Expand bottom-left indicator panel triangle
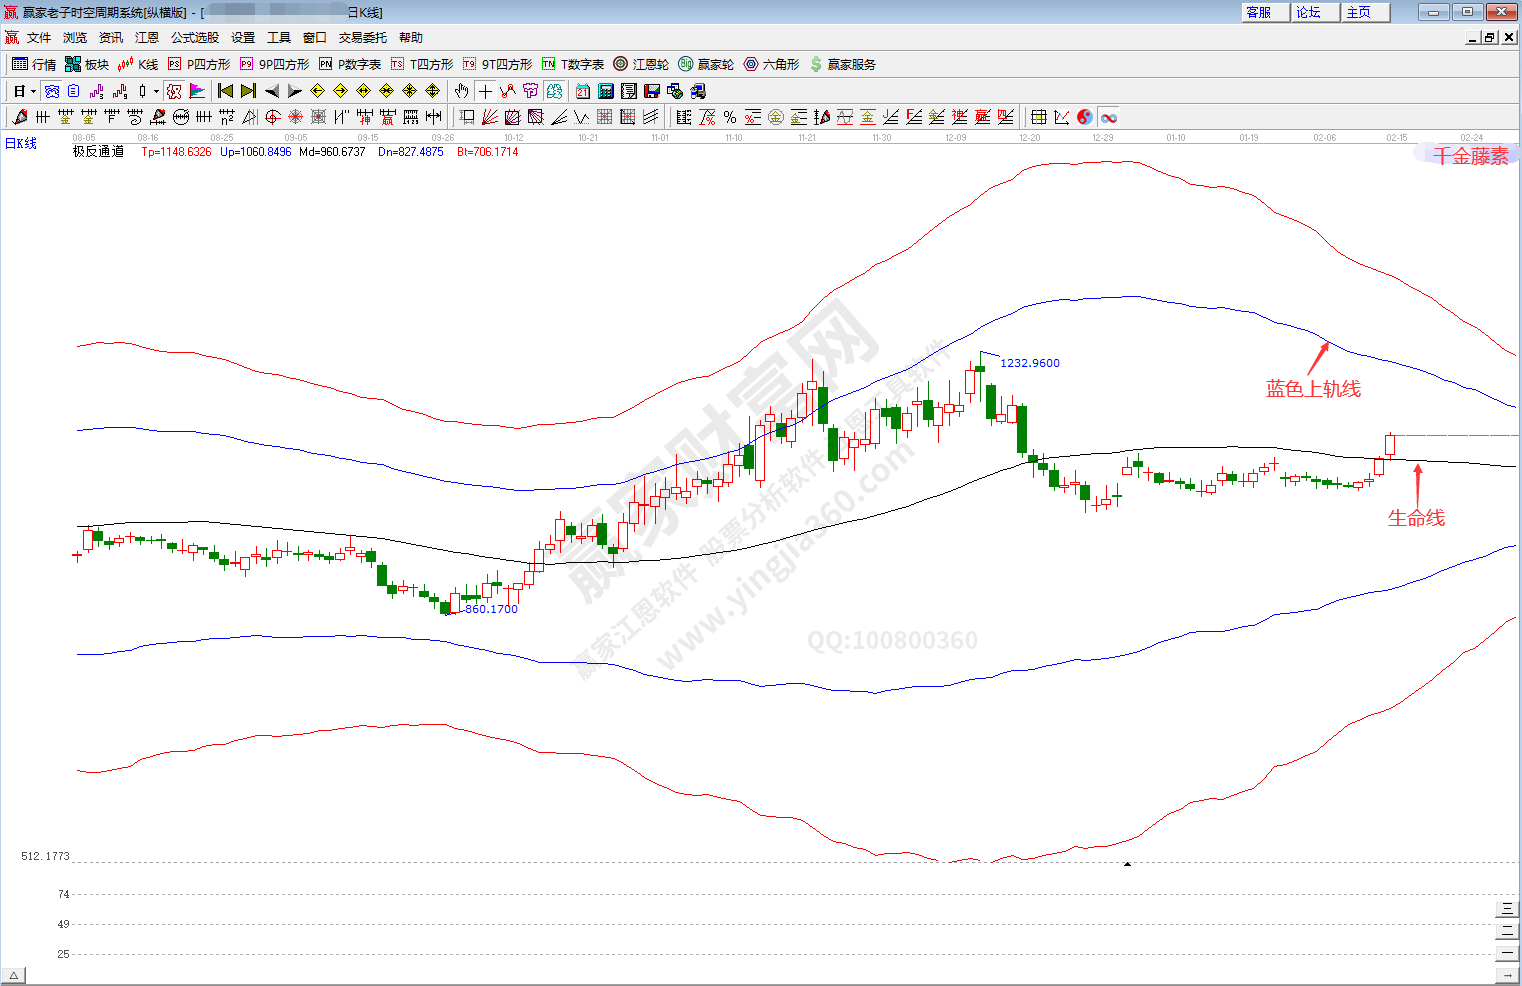 13,975
